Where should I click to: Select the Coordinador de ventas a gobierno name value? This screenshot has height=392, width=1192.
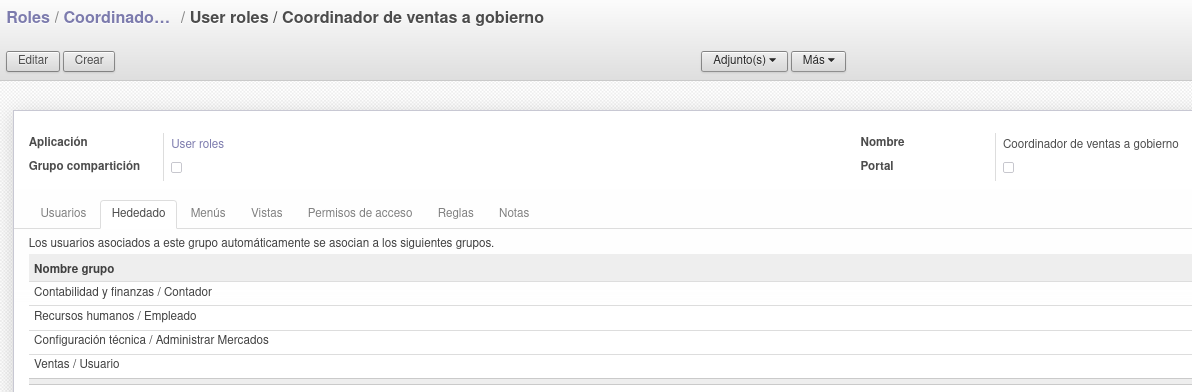1090,144
